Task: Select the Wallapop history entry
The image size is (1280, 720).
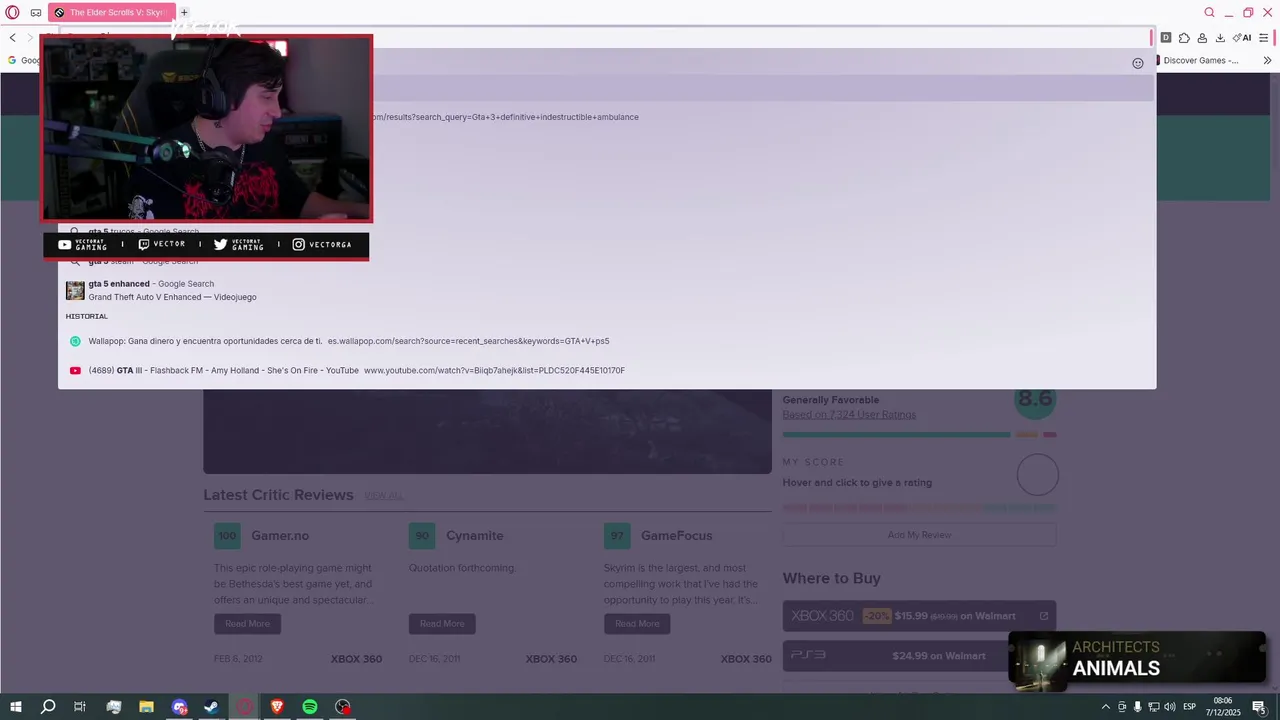Action: point(606,341)
